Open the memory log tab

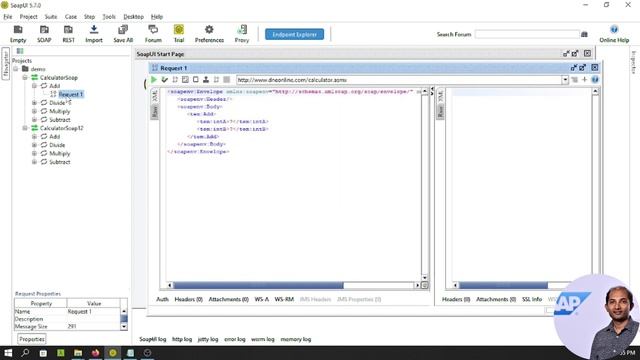pyautogui.click(x=296, y=339)
